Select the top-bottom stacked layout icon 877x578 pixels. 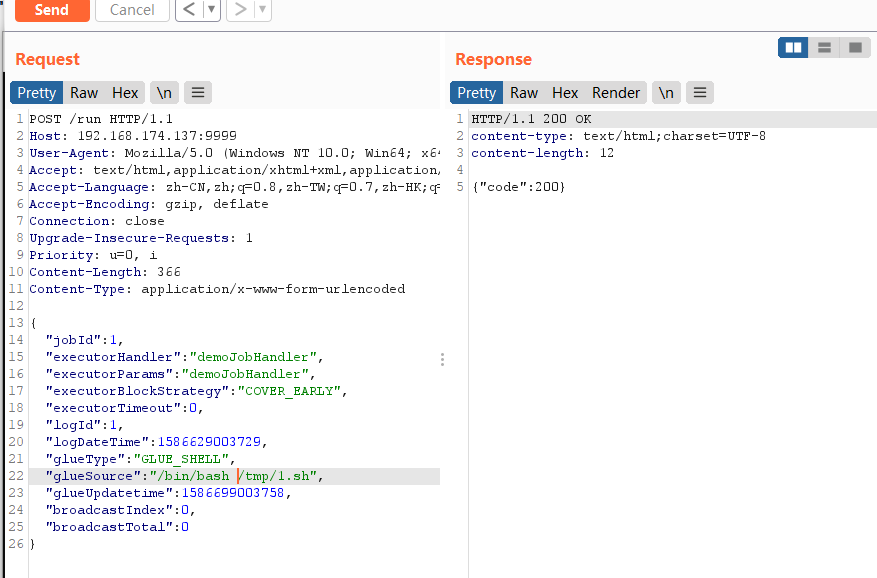click(824, 48)
